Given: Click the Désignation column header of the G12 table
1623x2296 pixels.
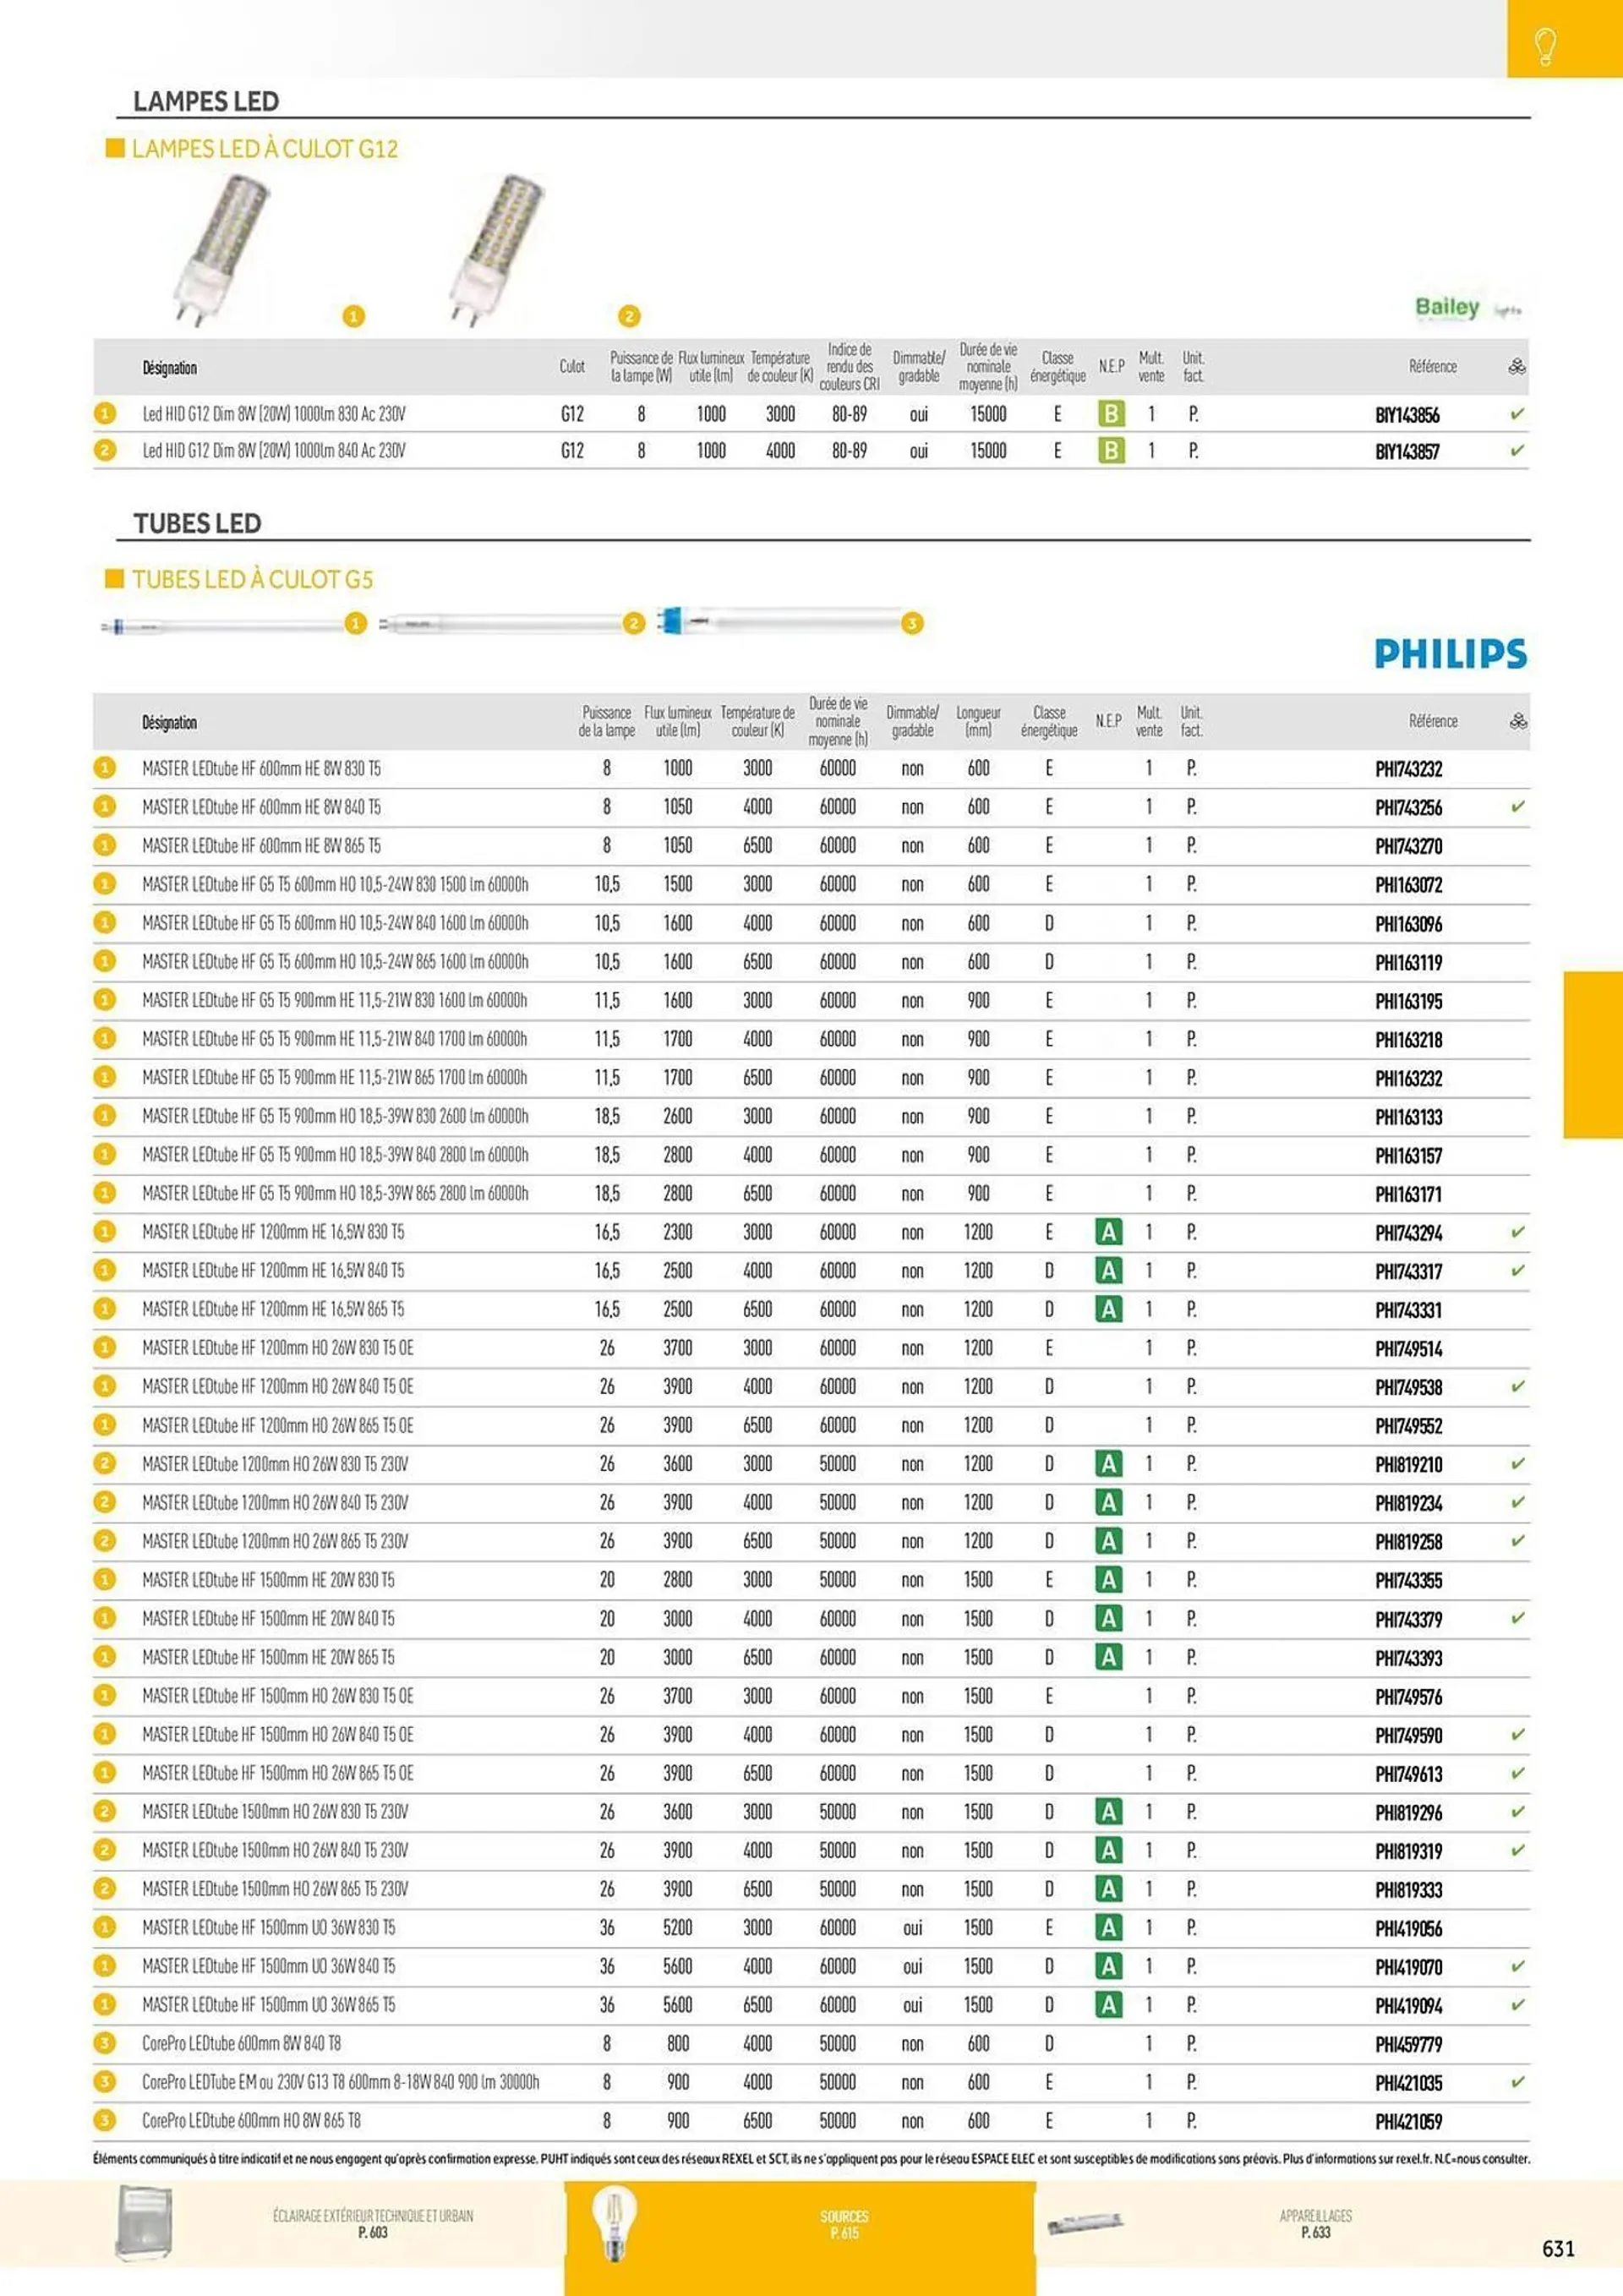Looking at the screenshot, I should [x=169, y=367].
